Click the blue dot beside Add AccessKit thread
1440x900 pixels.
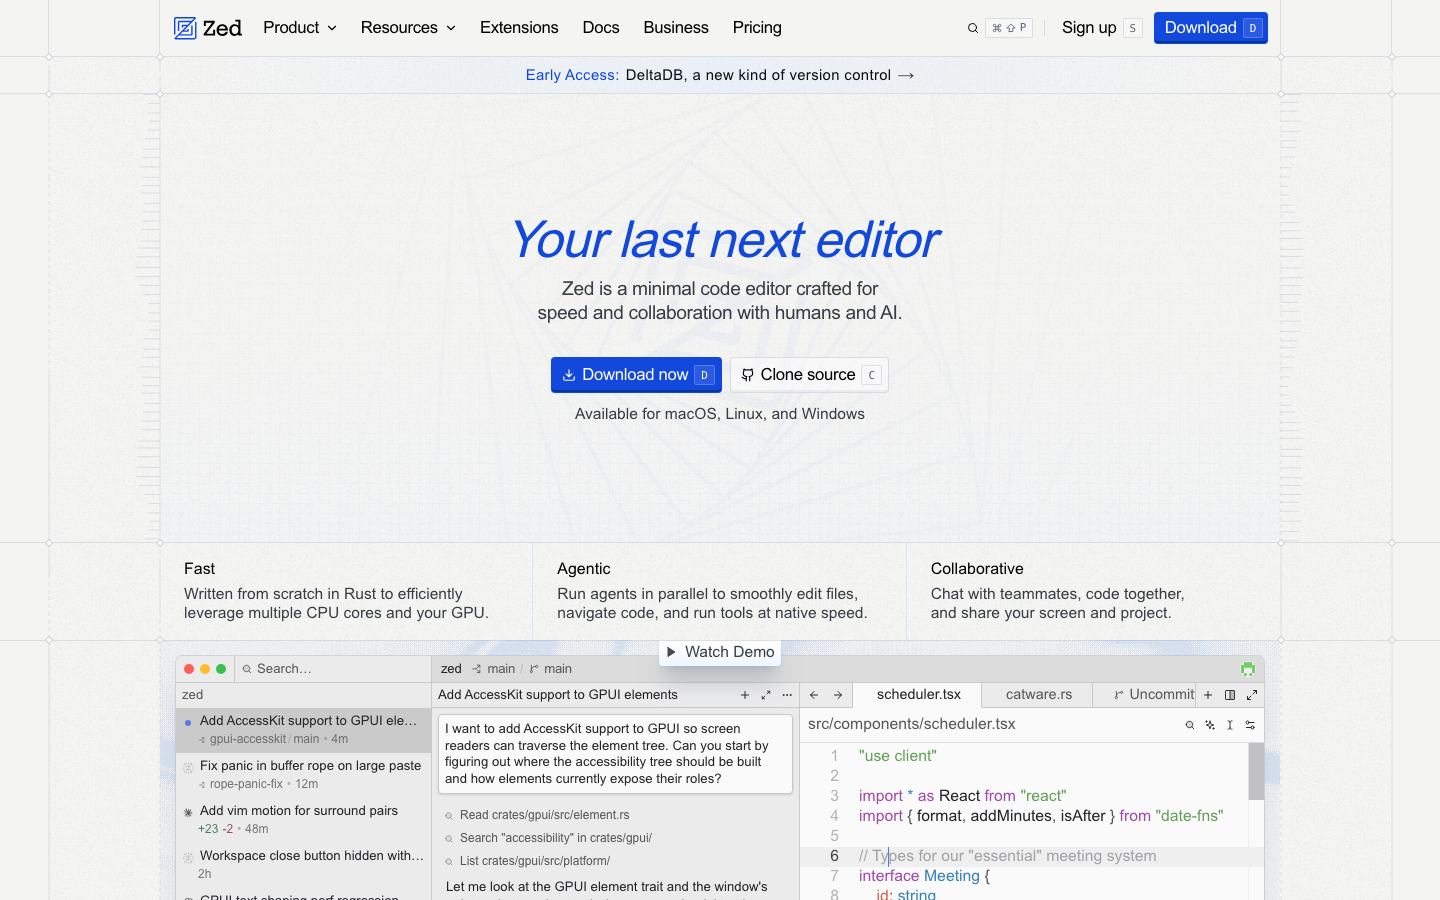tap(188, 722)
